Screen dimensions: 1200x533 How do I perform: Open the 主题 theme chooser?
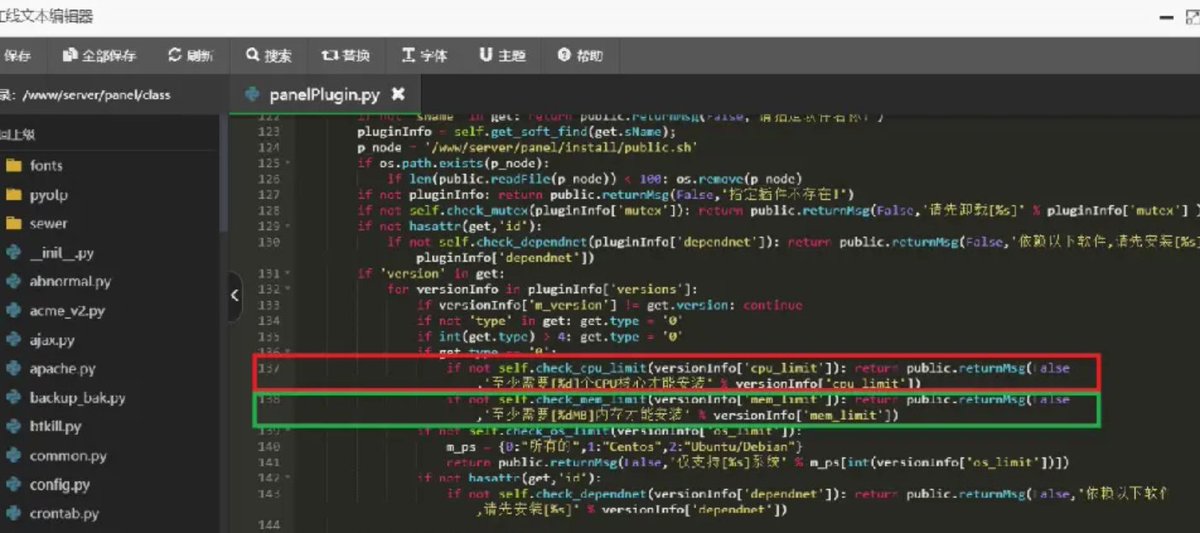pos(502,55)
